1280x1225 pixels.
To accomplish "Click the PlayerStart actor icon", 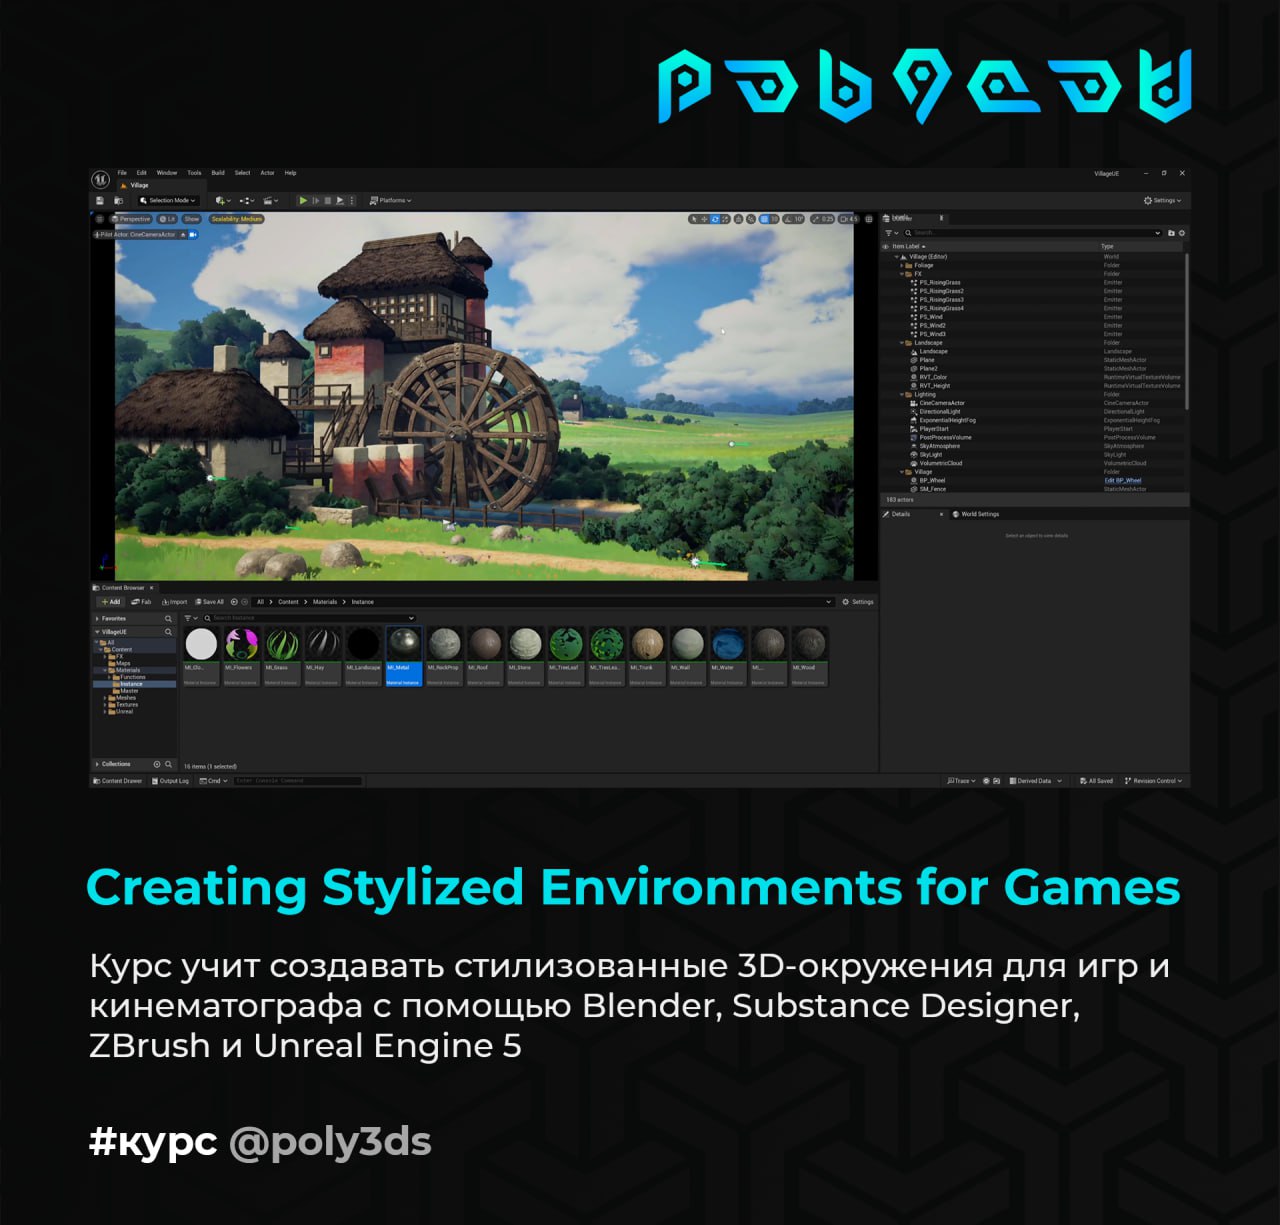I will (914, 429).
